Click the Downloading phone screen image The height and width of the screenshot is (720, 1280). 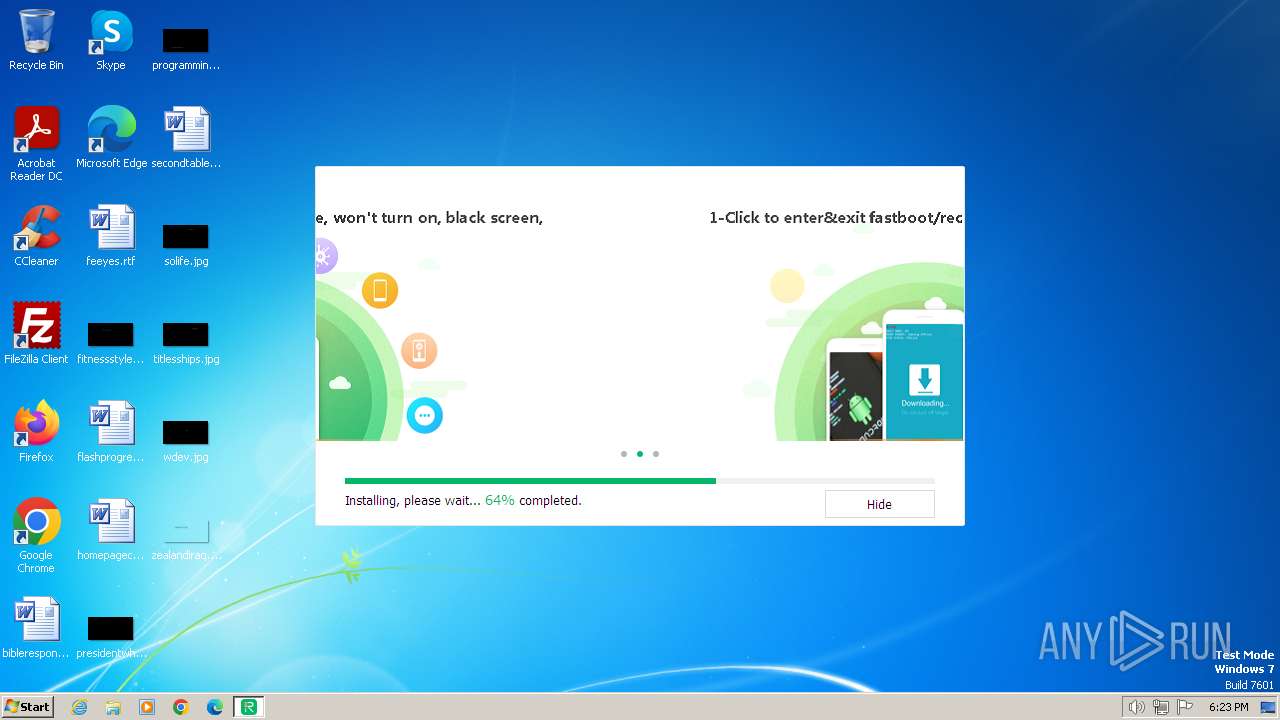pyautogui.click(x=924, y=375)
